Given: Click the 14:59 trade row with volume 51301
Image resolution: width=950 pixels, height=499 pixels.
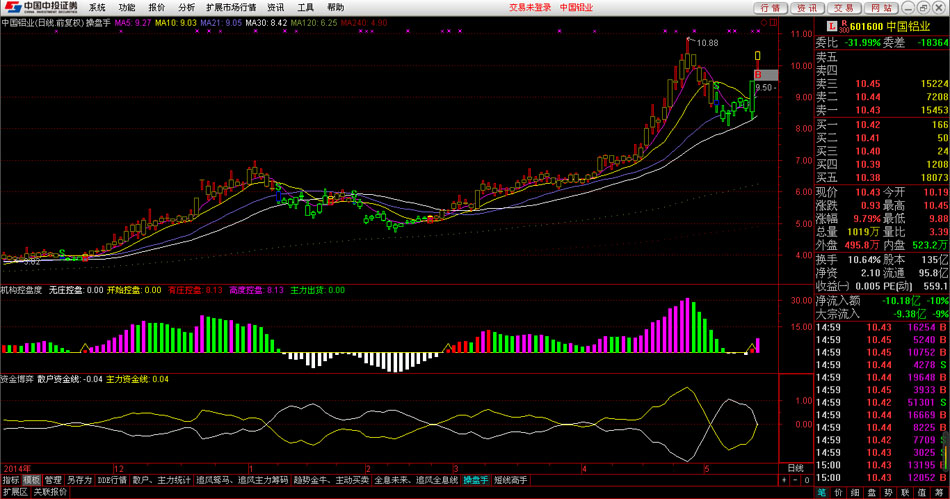Looking at the screenshot, I should point(882,402).
